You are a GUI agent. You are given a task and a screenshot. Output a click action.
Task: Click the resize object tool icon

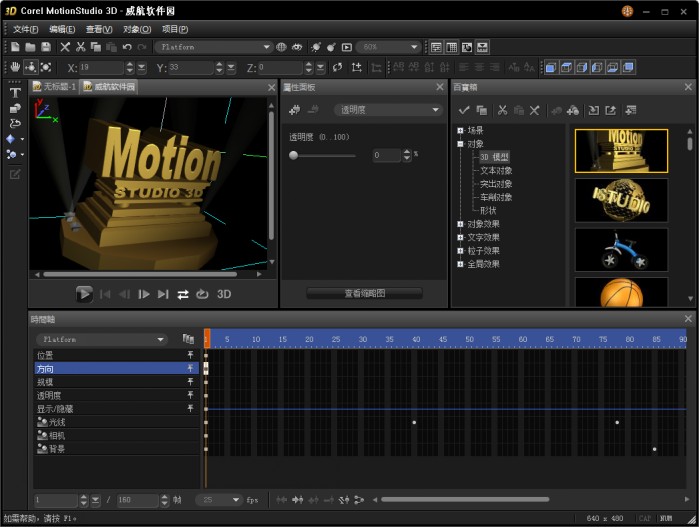(45, 67)
